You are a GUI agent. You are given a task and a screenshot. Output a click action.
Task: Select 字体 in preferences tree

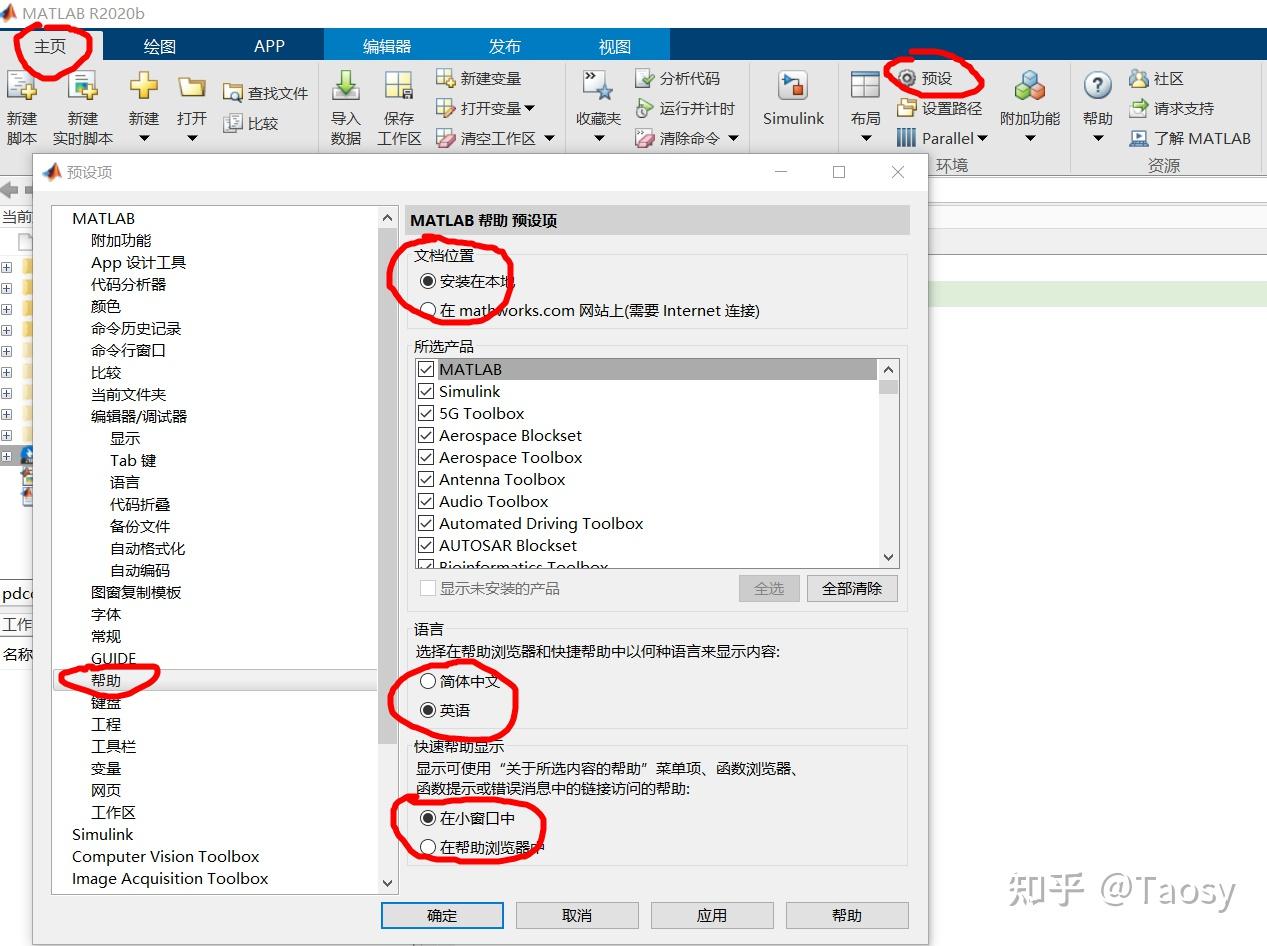coord(106,614)
